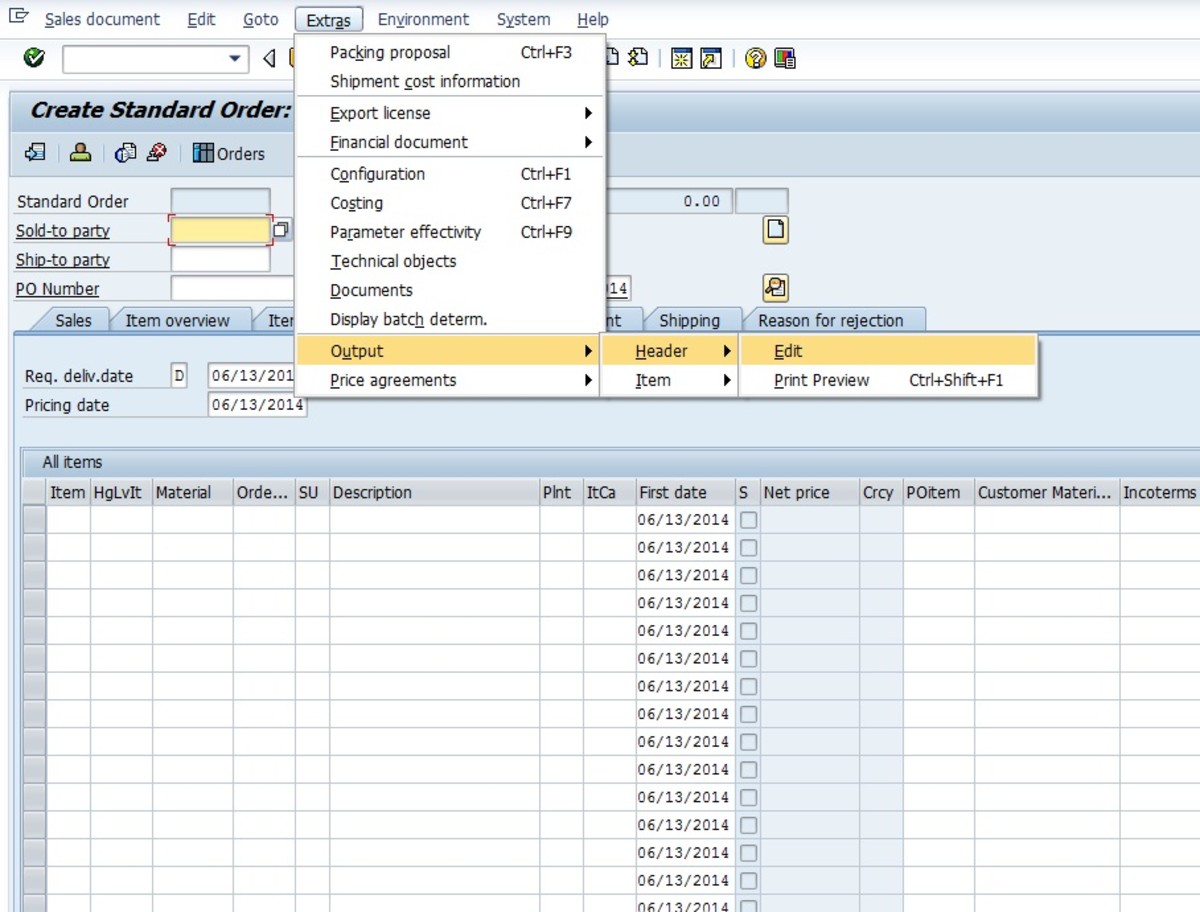Click the Sold-to party input field
This screenshot has width=1200, height=912.
coord(220,230)
